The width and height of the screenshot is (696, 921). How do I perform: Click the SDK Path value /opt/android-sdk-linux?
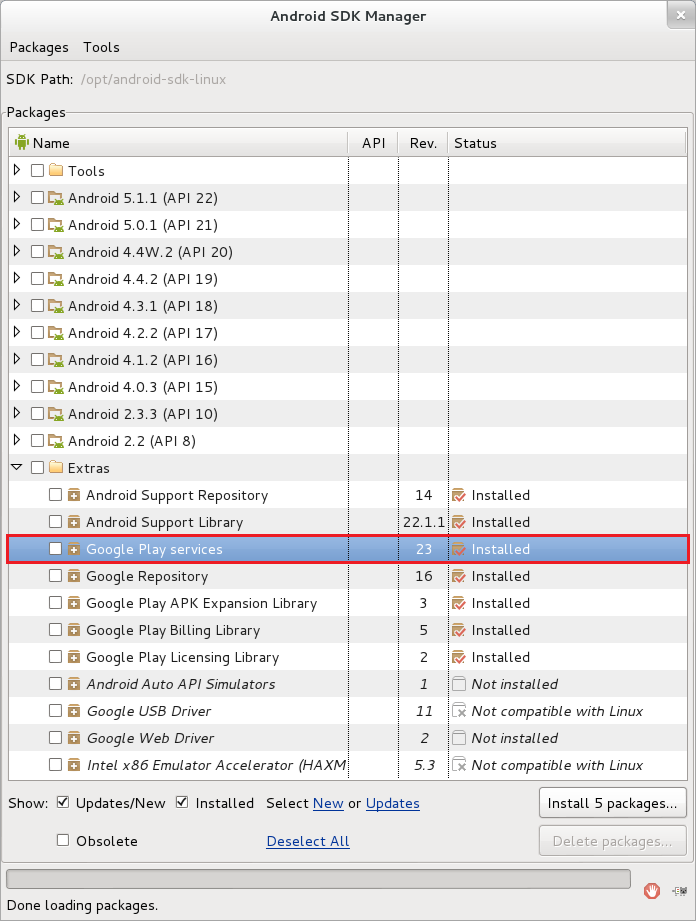click(153, 79)
